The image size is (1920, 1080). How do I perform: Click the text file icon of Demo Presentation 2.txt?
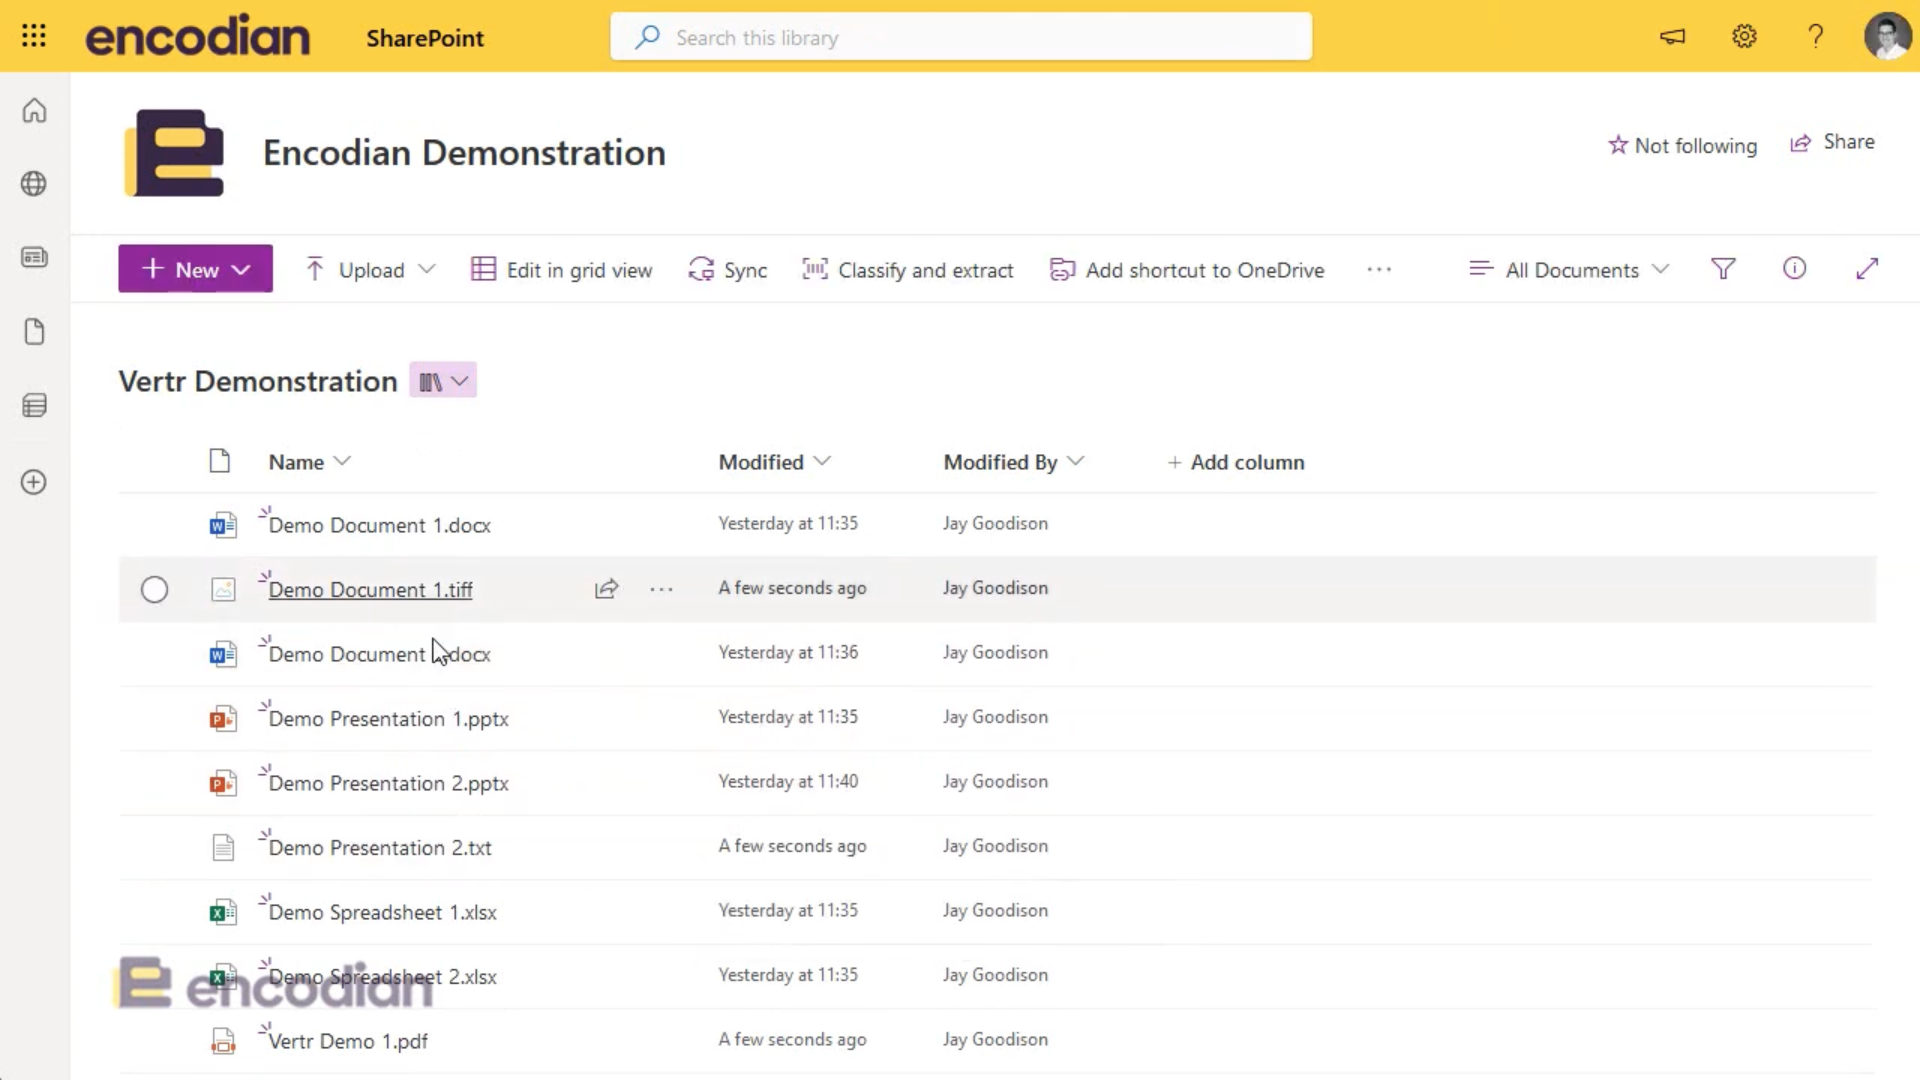223,848
